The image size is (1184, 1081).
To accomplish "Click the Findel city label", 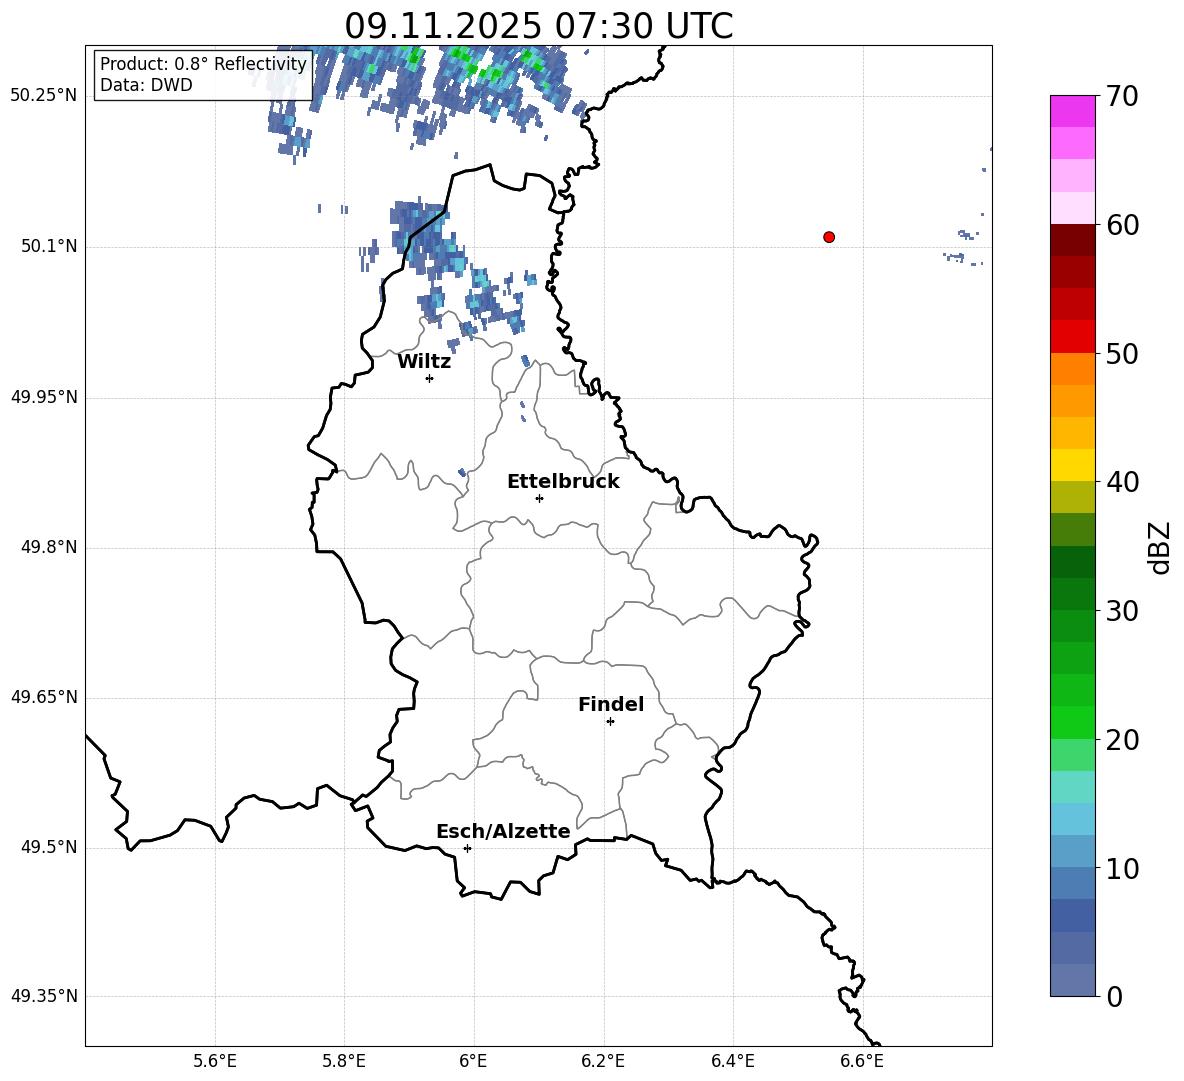I will pos(611,704).
